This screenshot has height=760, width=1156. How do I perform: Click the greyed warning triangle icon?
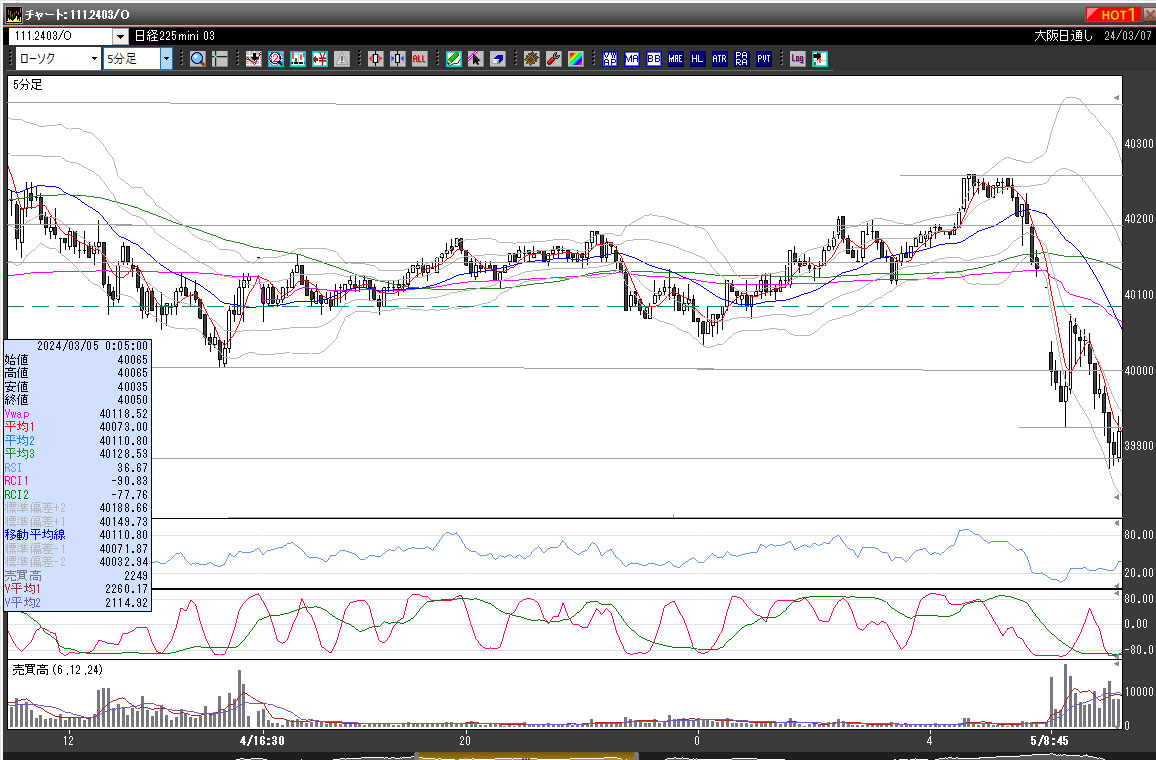coord(341,59)
